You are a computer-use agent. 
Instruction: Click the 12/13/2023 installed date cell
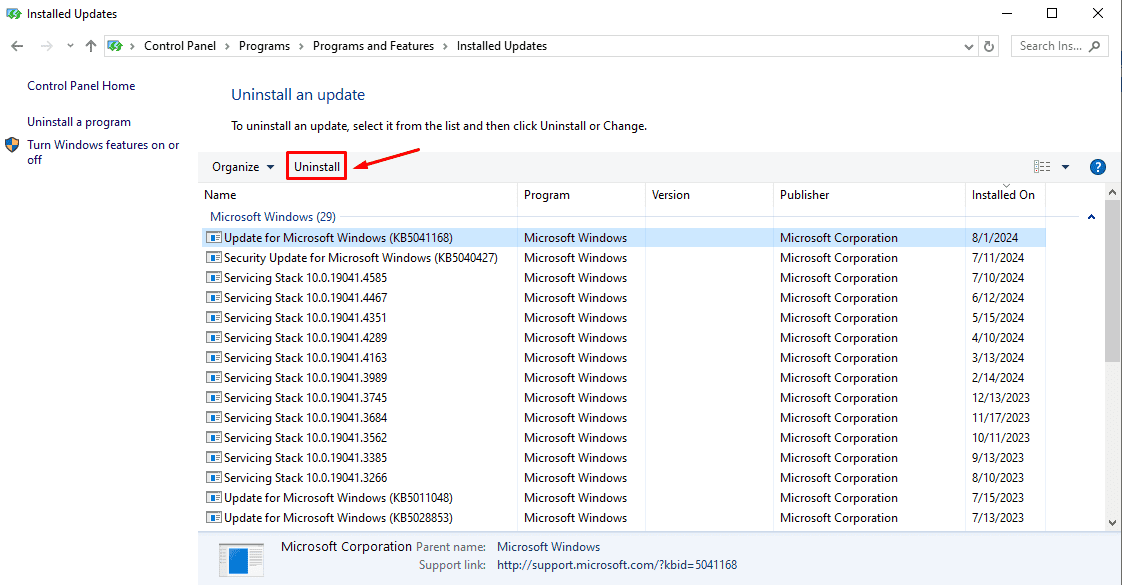point(1000,398)
